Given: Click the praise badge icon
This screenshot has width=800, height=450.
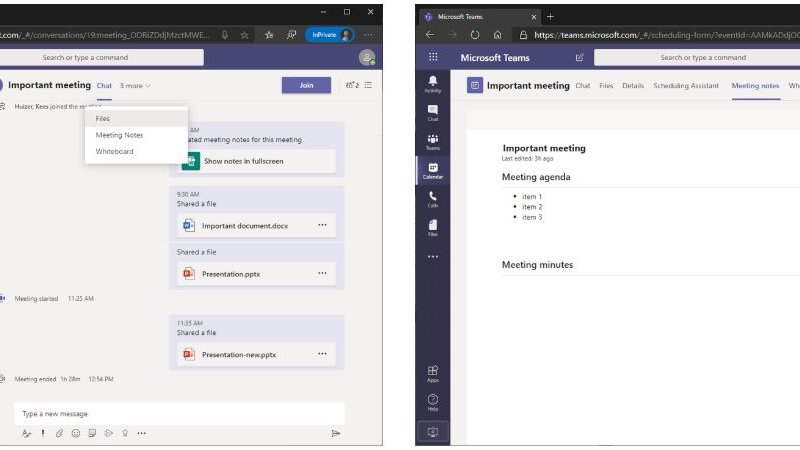Looking at the screenshot, I should pyautogui.click(x=125, y=433).
